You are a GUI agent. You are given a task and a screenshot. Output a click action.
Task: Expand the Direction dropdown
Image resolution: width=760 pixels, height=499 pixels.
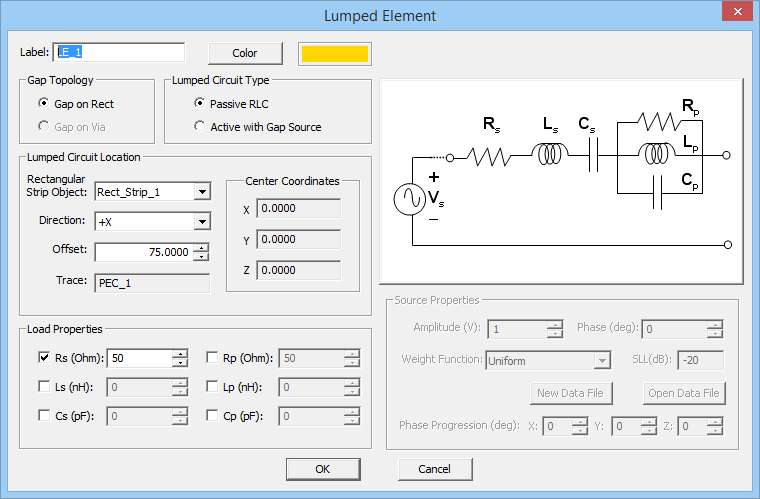coord(202,222)
